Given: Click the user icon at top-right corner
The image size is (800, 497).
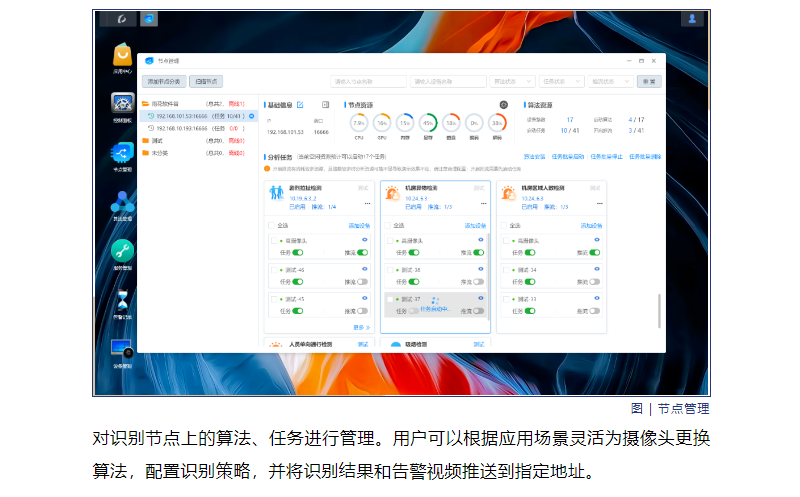Looking at the screenshot, I should pos(692,19).
